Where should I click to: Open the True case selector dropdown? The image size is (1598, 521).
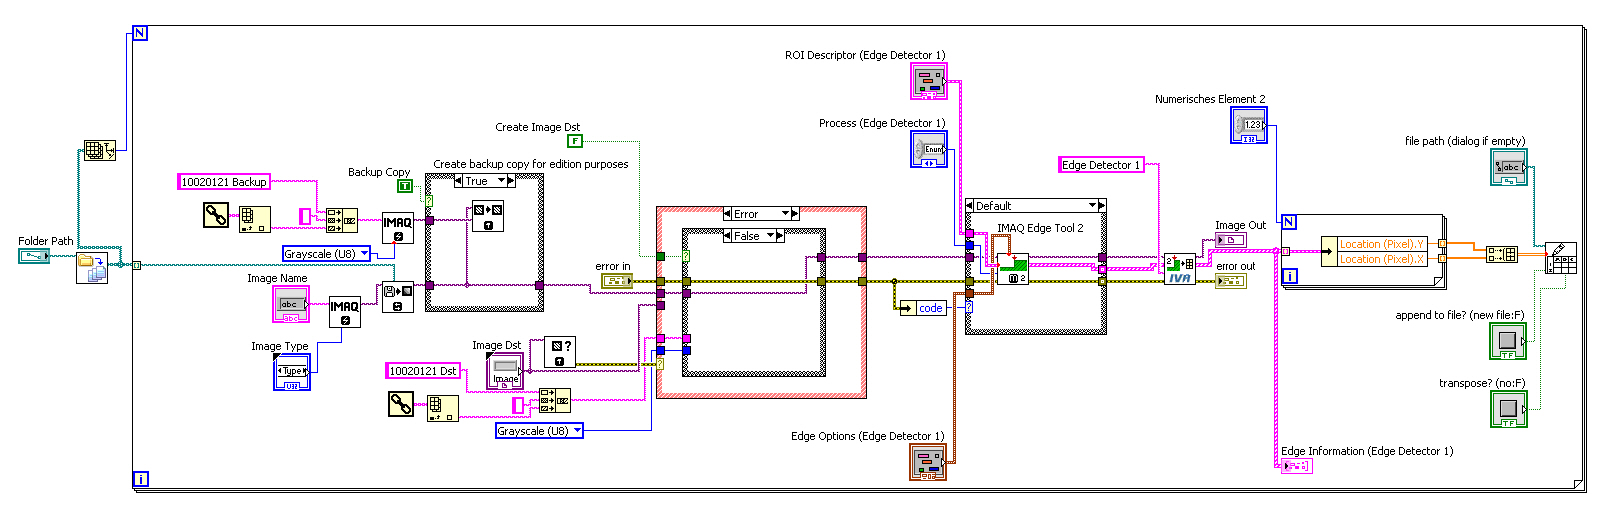(x=502, y=181)
